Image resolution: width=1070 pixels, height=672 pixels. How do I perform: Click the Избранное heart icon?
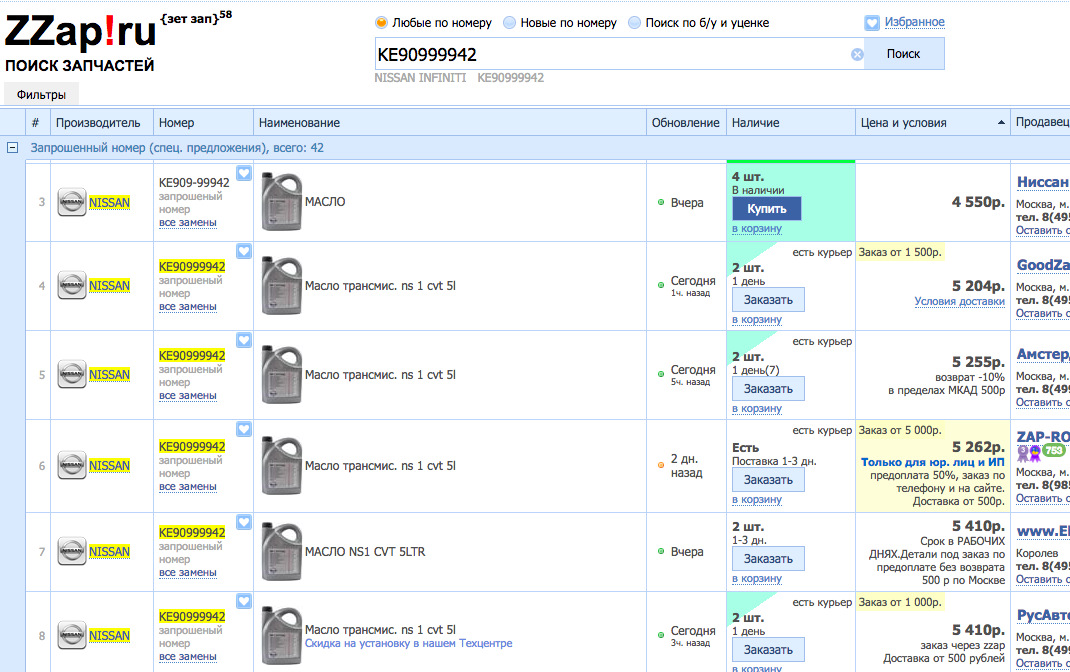(x=872, y=22)
